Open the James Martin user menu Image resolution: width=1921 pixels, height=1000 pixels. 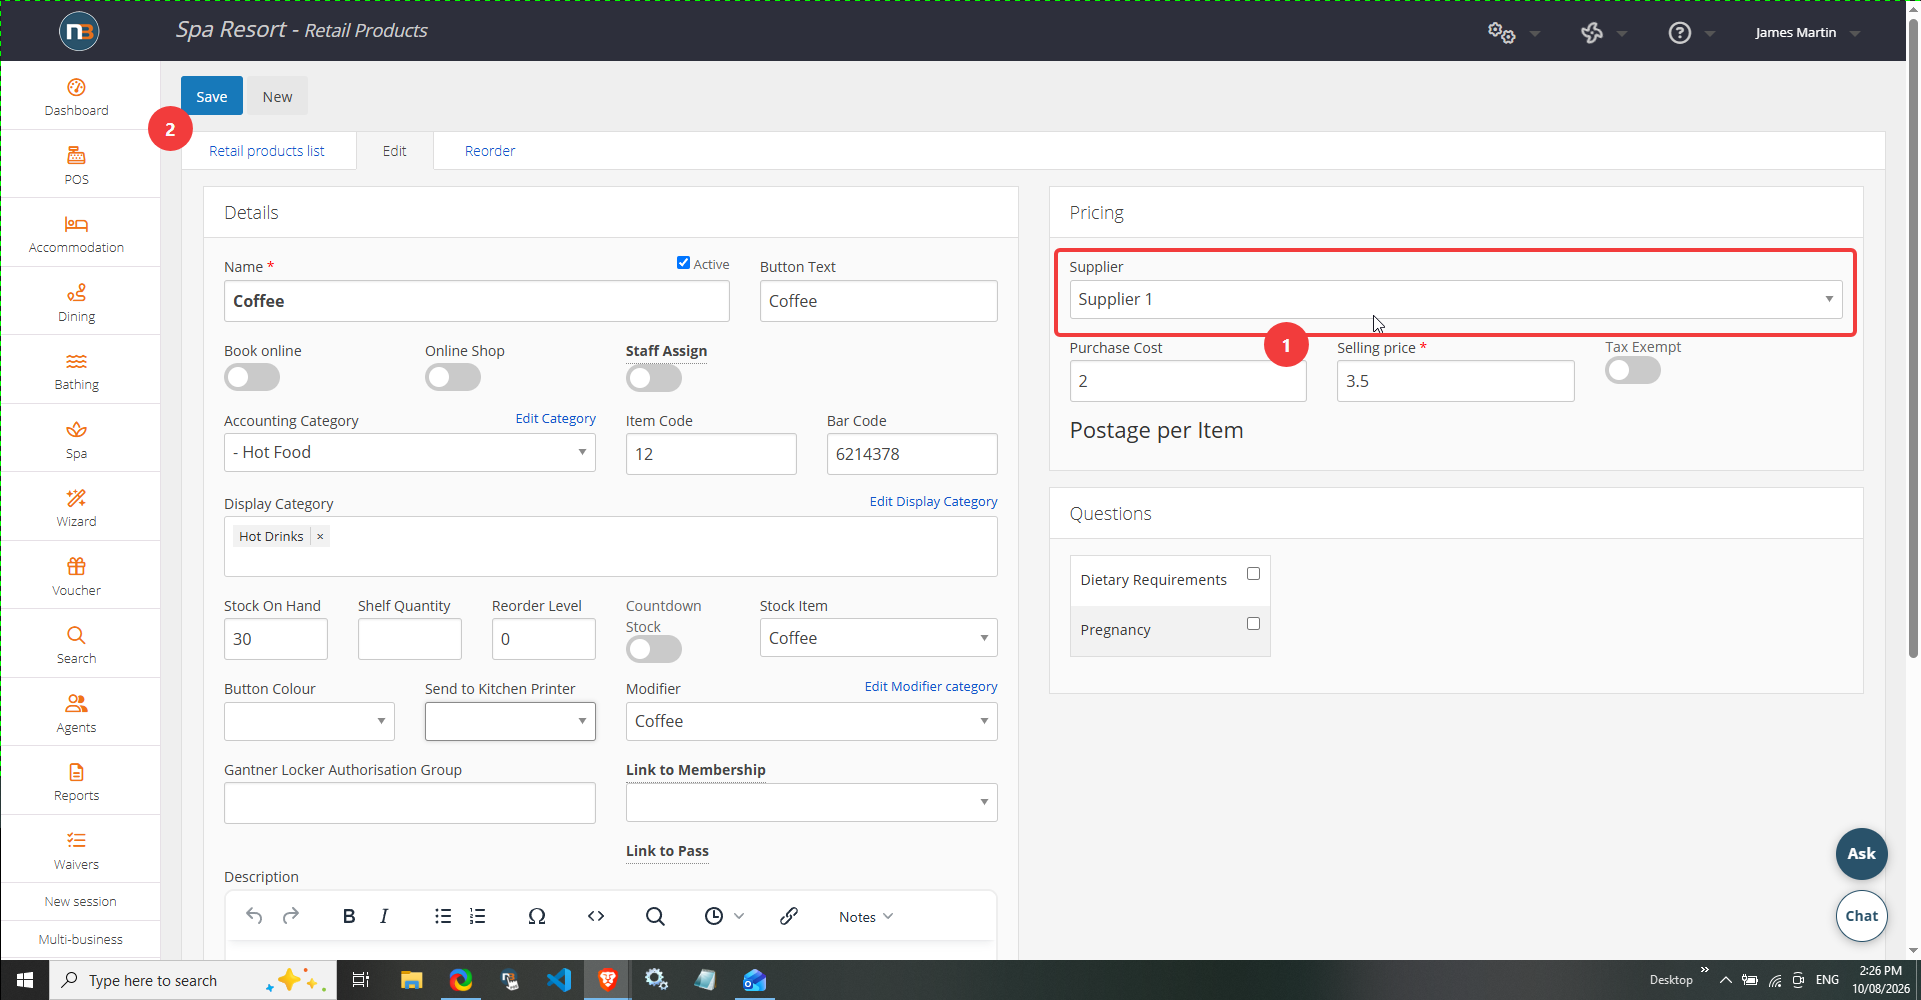[1807, 33]
